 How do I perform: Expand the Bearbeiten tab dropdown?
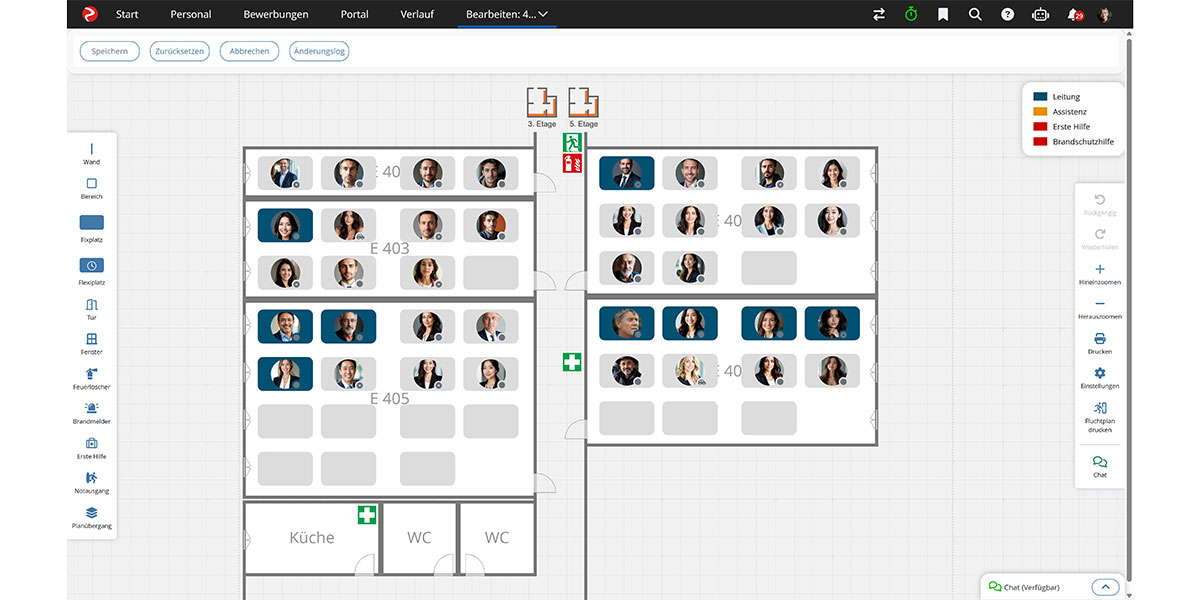coord(543,14)
